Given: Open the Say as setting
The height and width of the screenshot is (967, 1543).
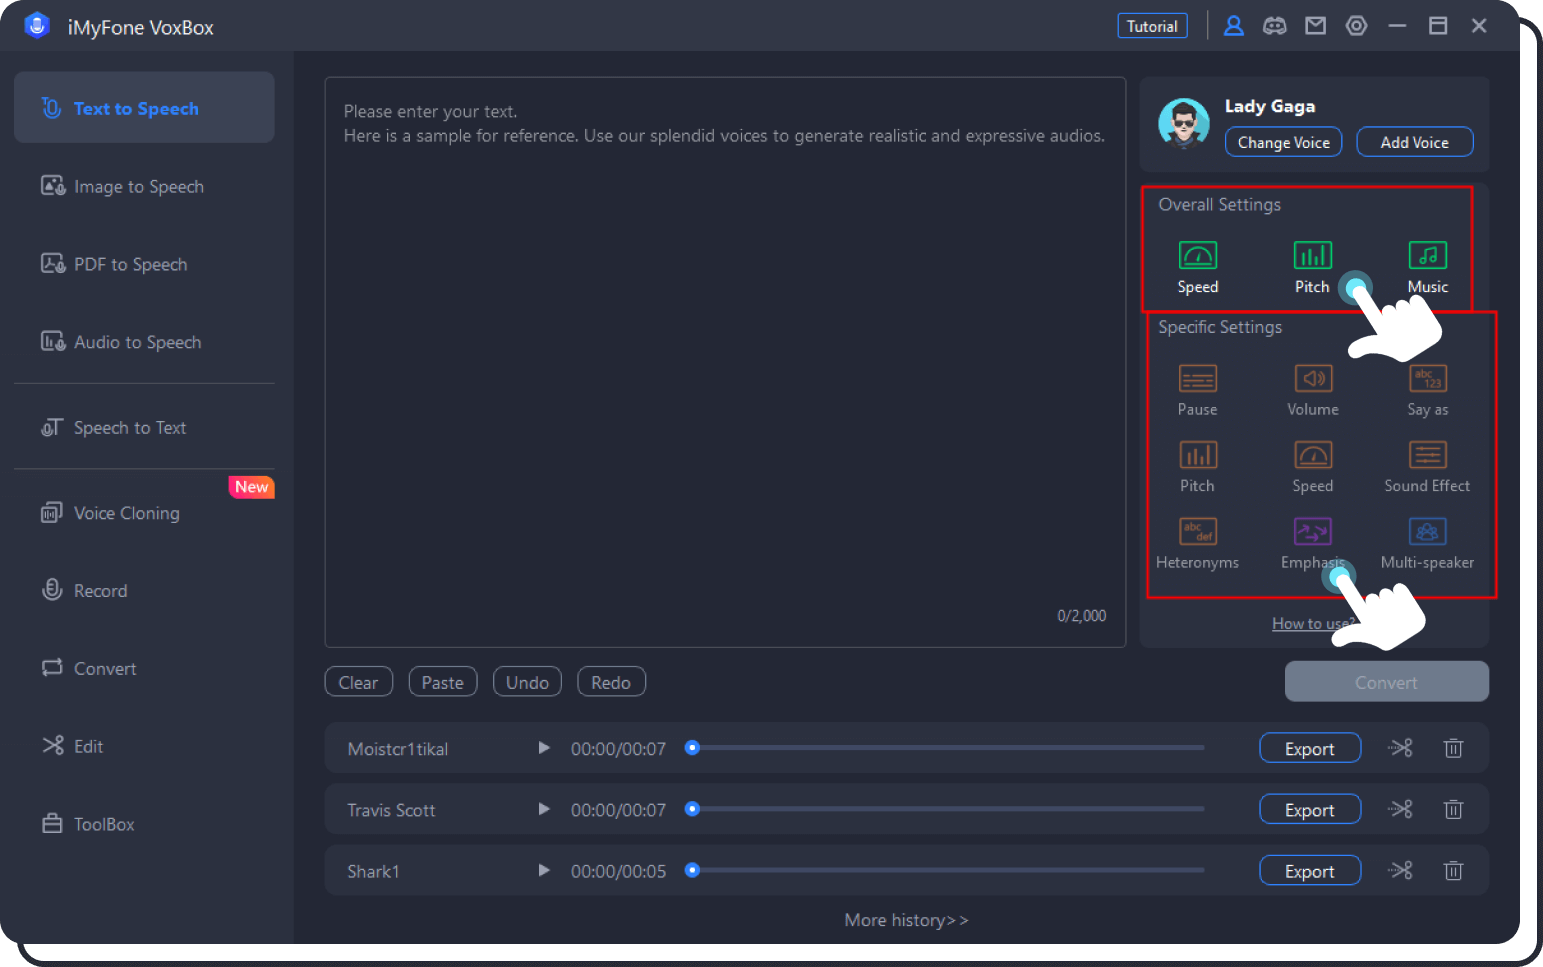Looking at the screenshot, I should [1427, 391].
